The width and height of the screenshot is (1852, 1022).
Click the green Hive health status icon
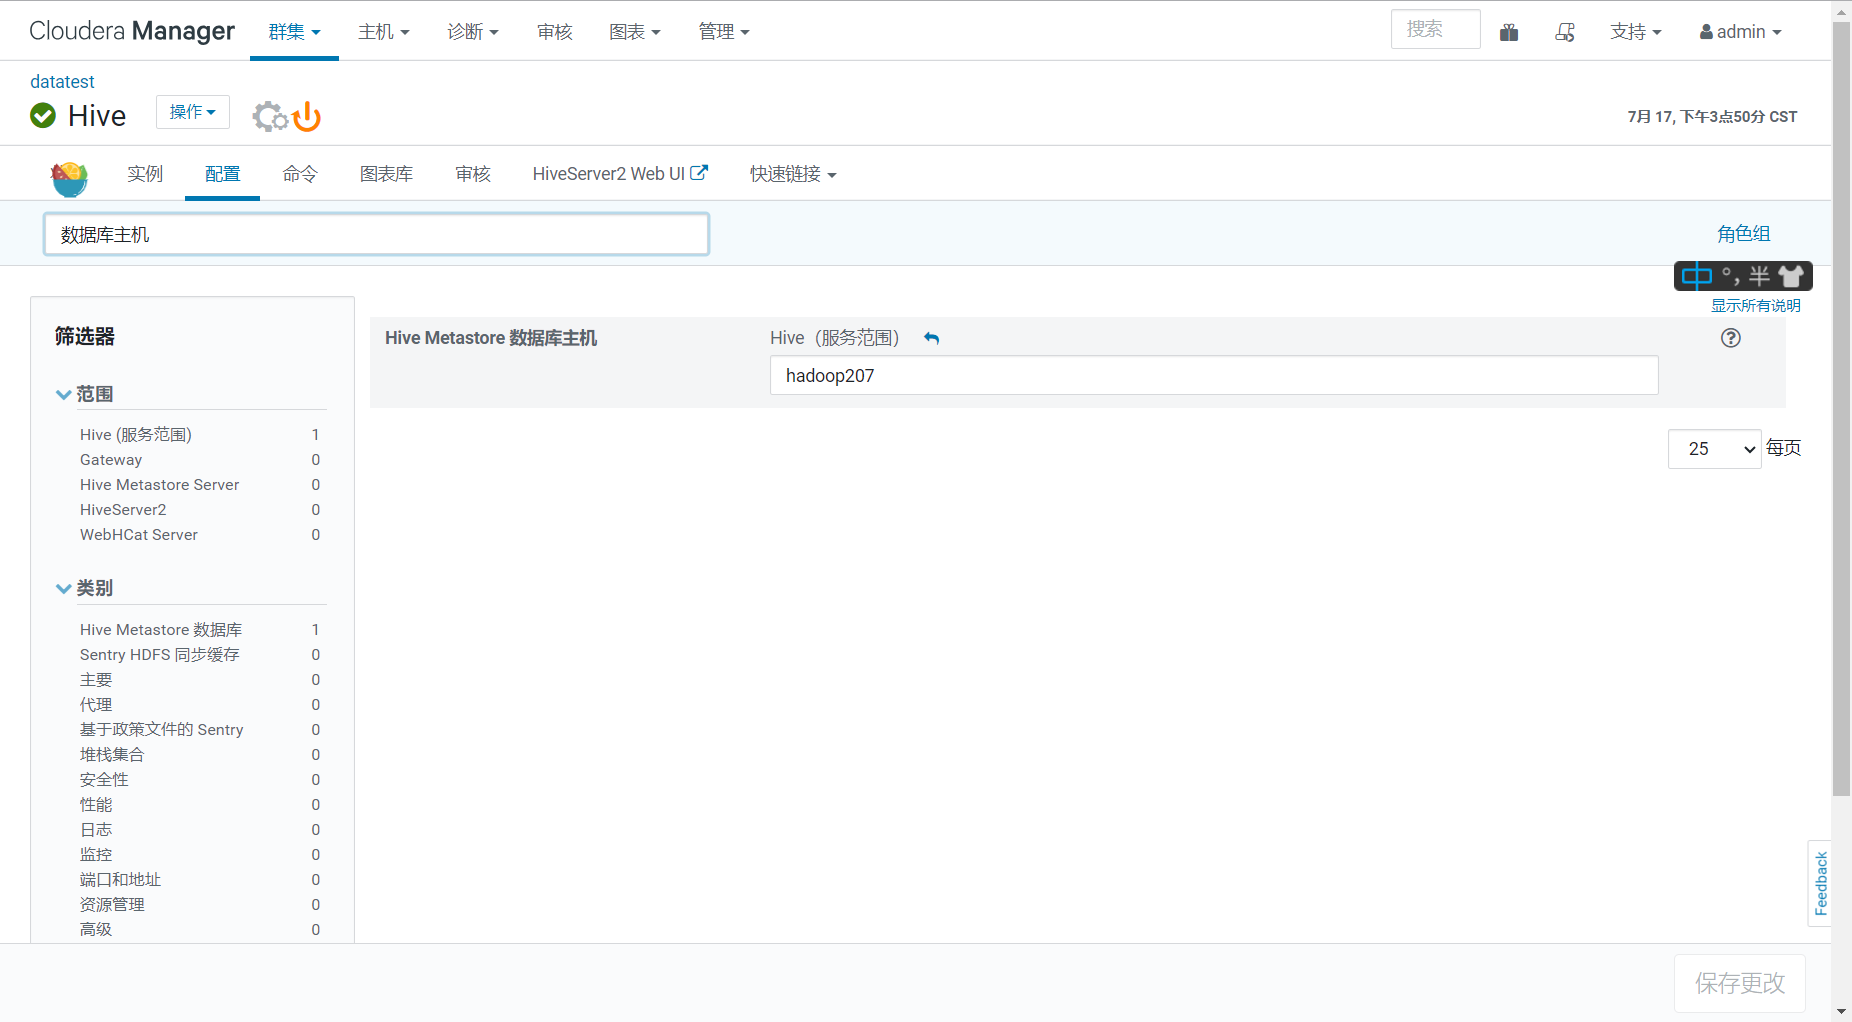click(x=43, y=116)
